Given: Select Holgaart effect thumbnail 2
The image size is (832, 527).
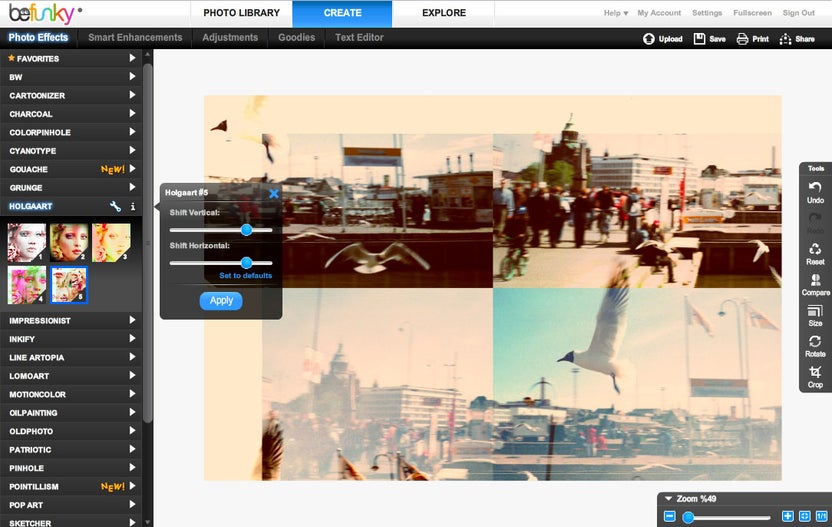Looking at the screenshot, I should click(69, 243).
